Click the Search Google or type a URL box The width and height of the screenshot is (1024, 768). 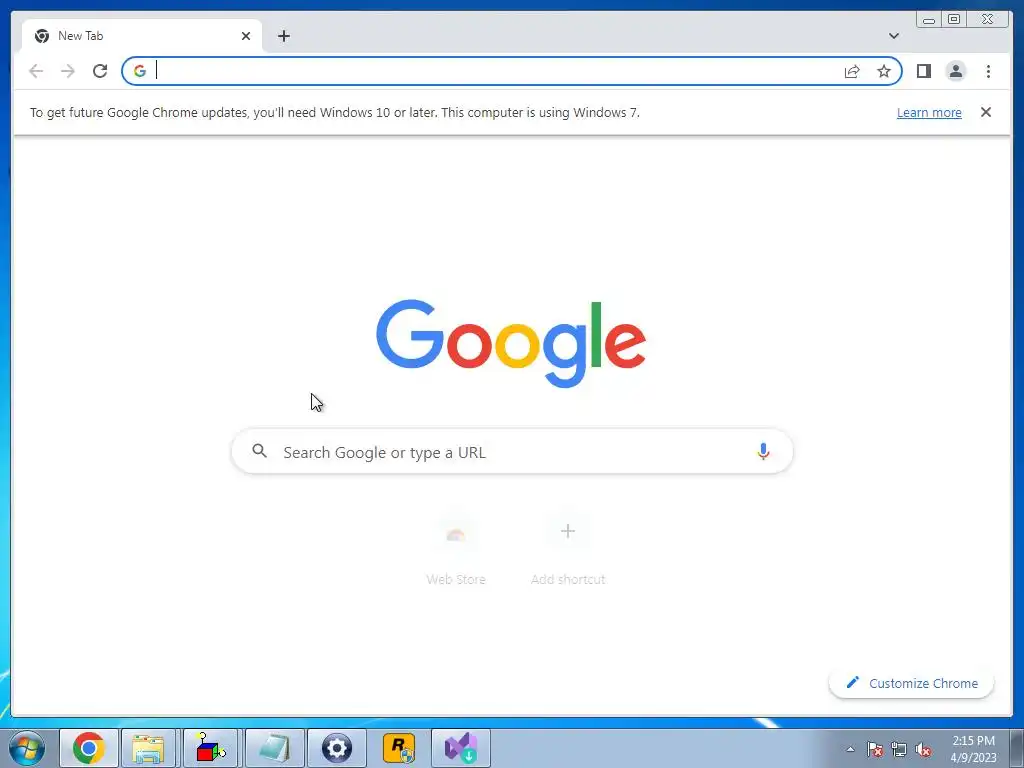[512, 451]
